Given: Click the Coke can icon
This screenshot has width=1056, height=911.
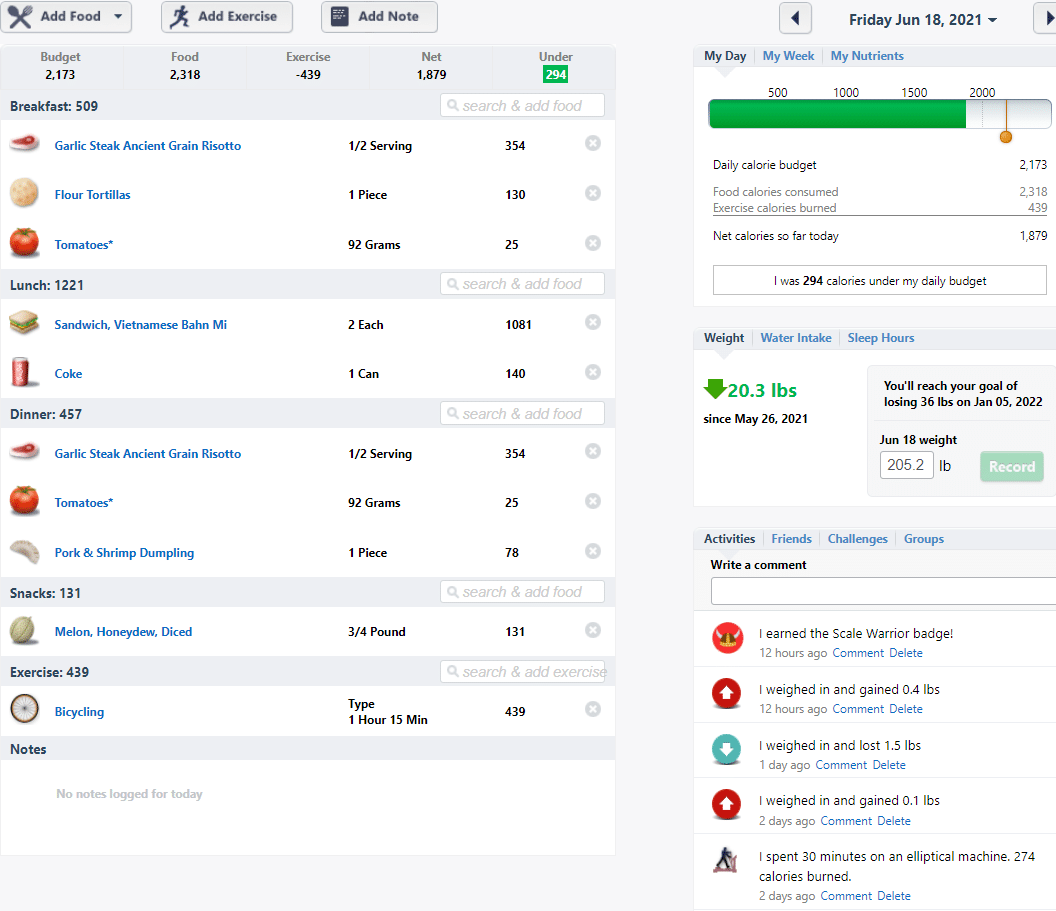Looking at the screenshot, I should pos(22,372).
